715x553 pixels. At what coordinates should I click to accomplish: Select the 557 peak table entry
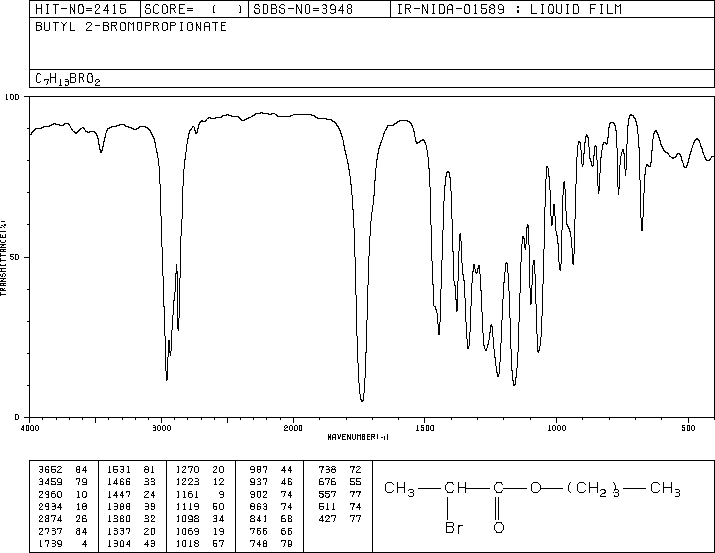coord(340,494)
